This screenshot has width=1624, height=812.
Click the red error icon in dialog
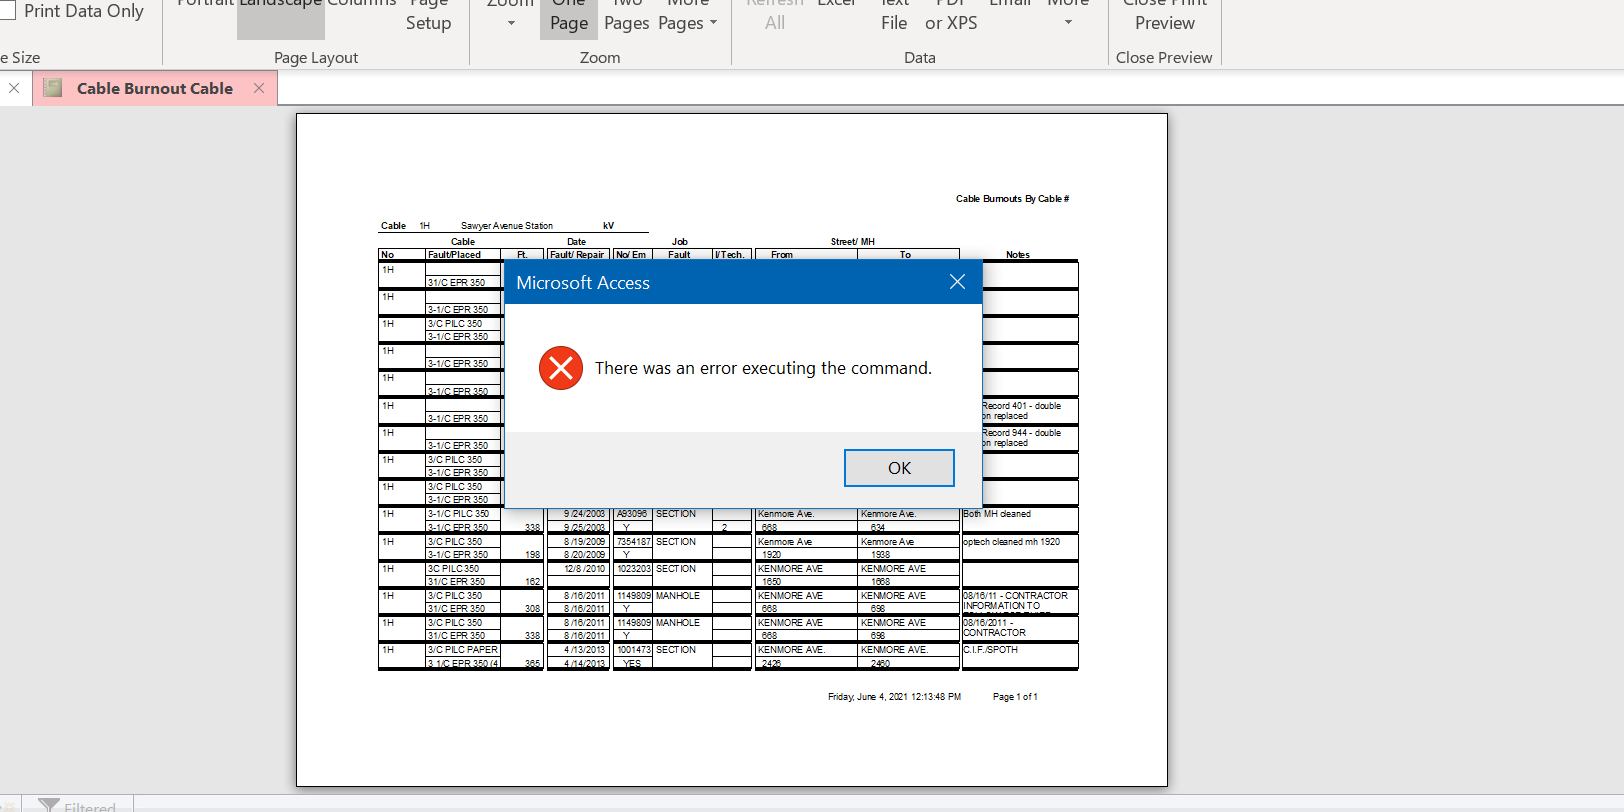(x=561, y=368)
